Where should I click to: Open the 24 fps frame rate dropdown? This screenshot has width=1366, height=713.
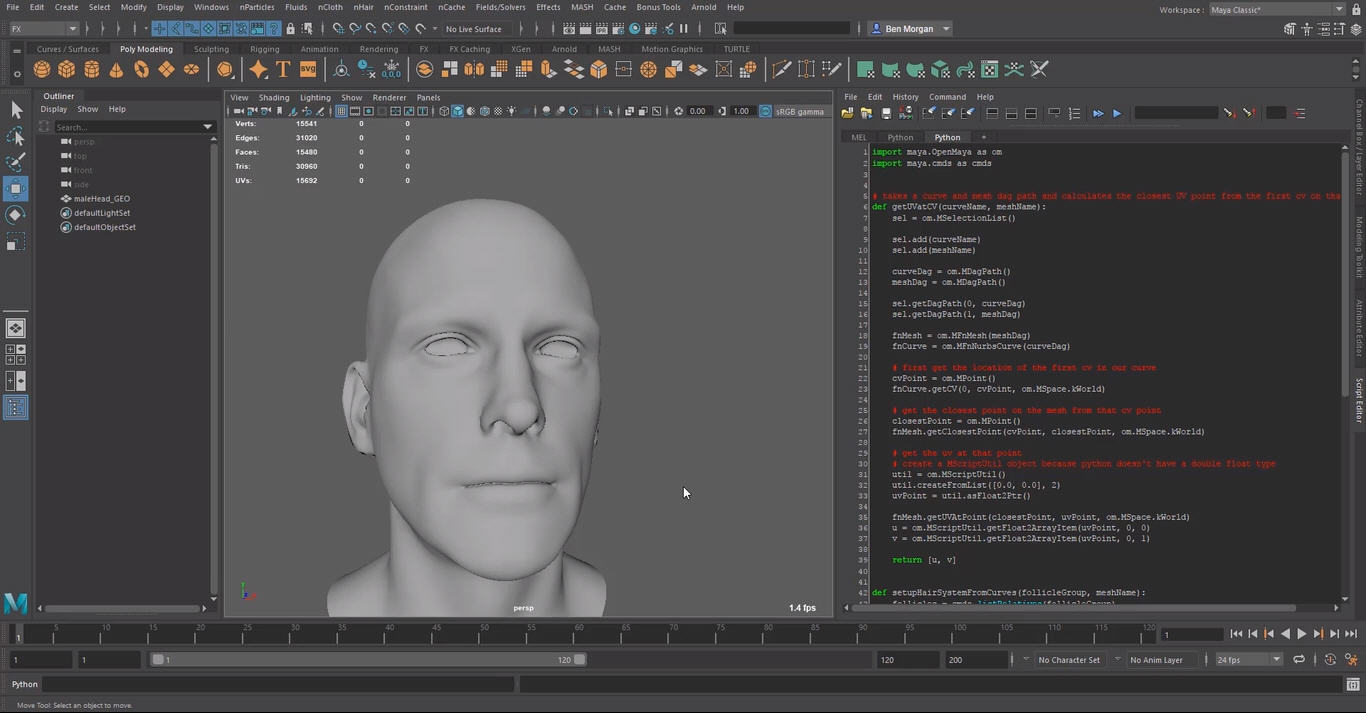pos(1248,660)
